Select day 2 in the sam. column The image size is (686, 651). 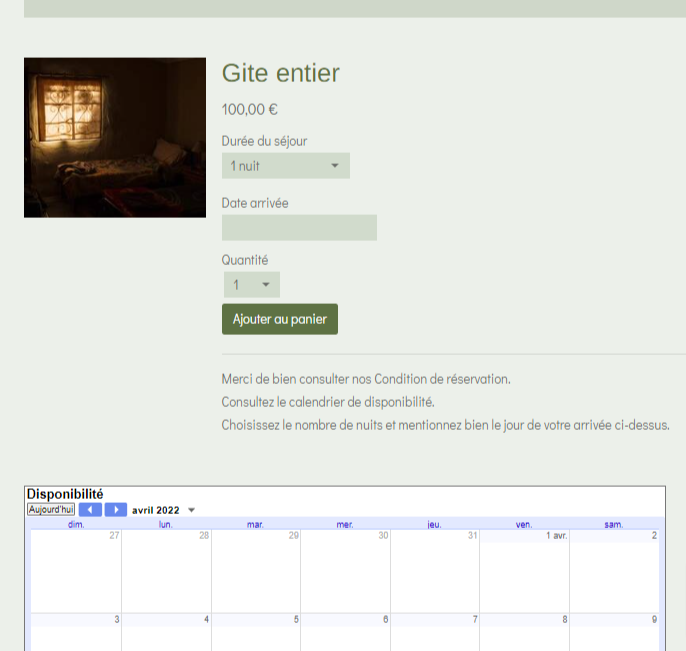pyautogui.click(x=614, y=570)
